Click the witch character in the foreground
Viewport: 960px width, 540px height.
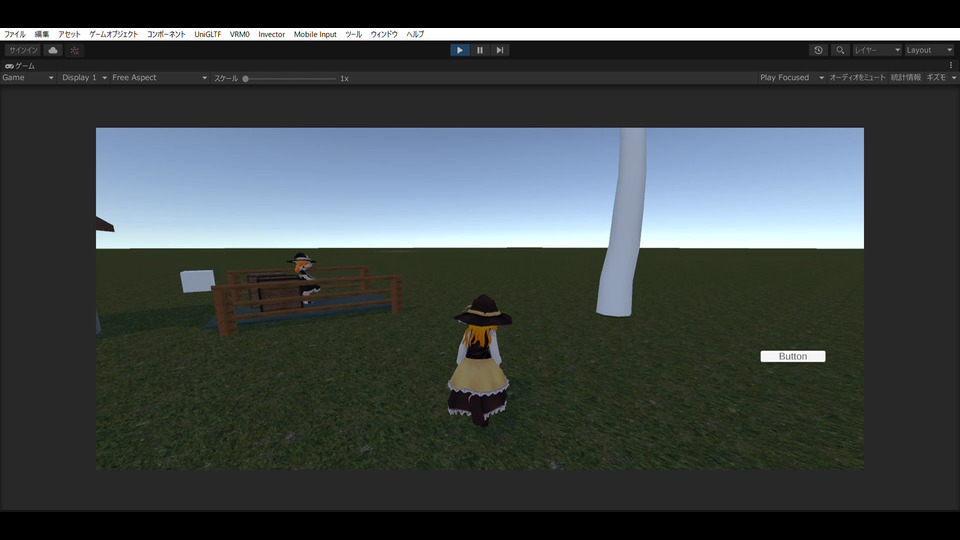pos(481,360)
